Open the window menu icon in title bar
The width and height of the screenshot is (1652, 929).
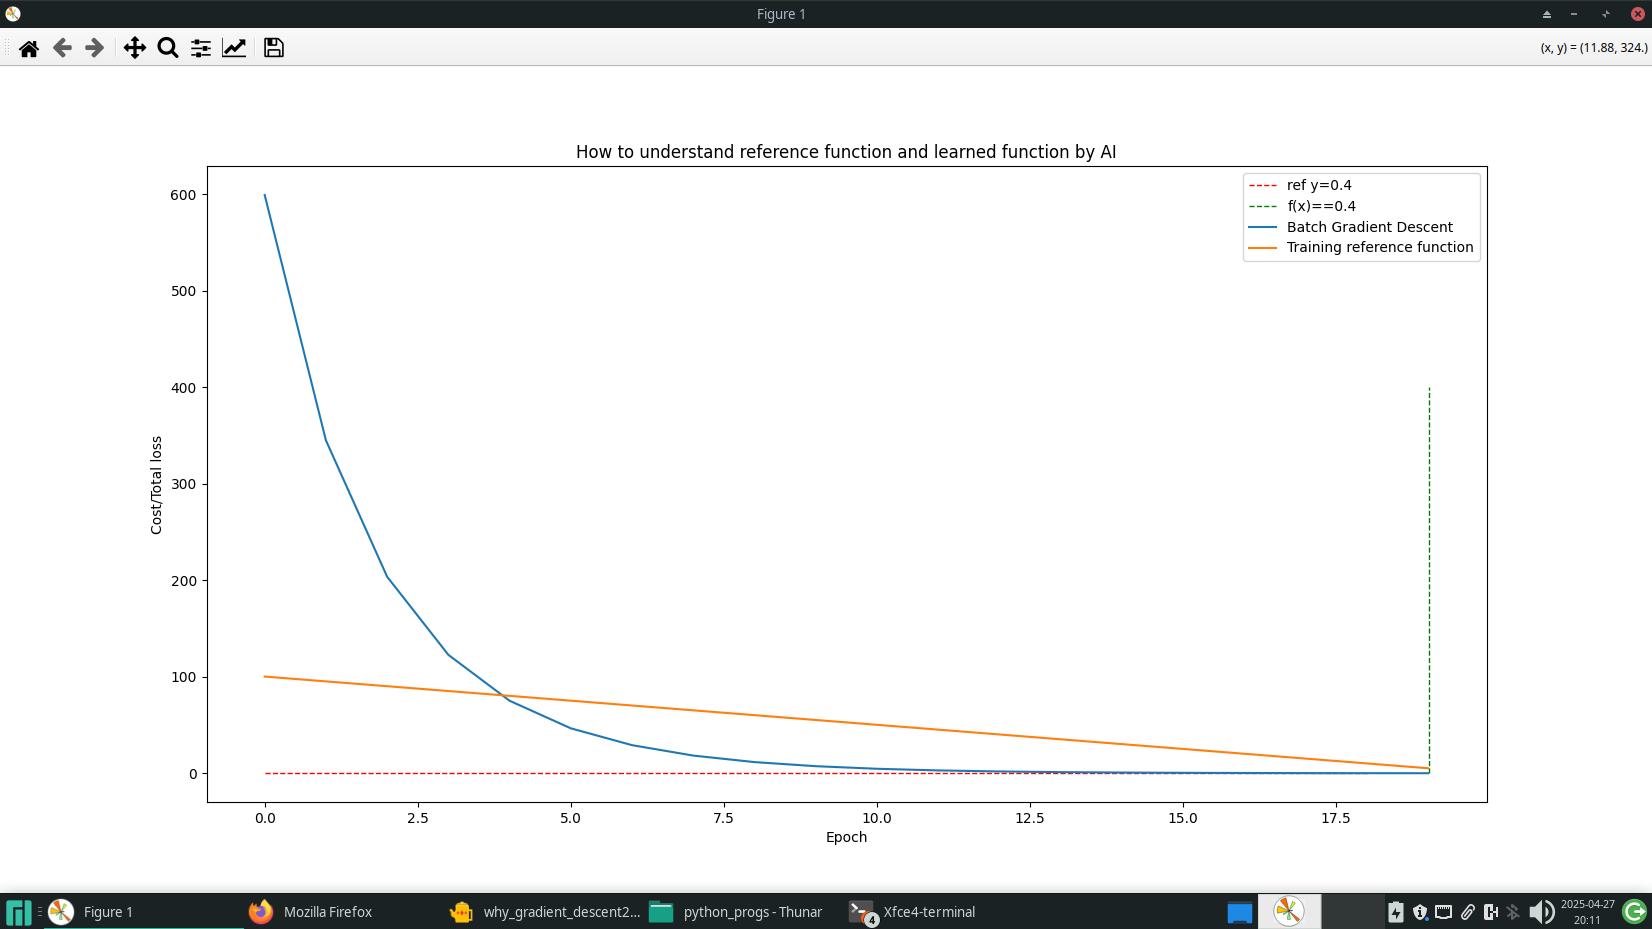[x=13, y=14]
